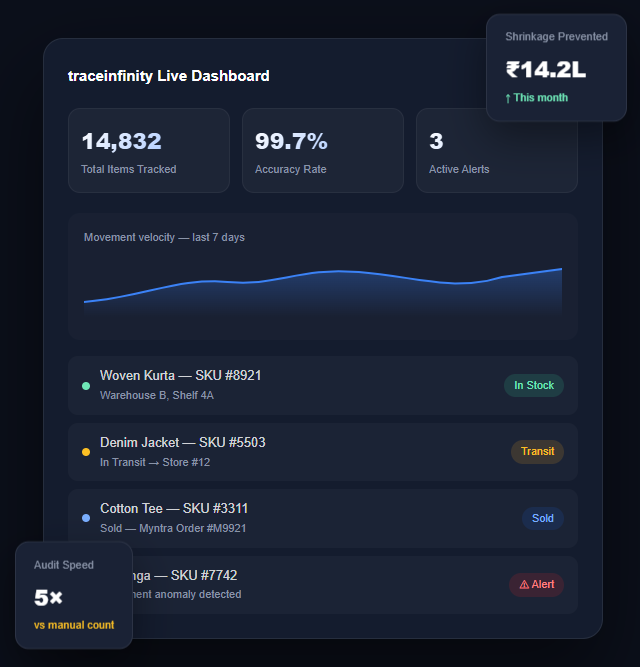Click the vs manual count label
640x667 pixels.
[x=74, y=625]
